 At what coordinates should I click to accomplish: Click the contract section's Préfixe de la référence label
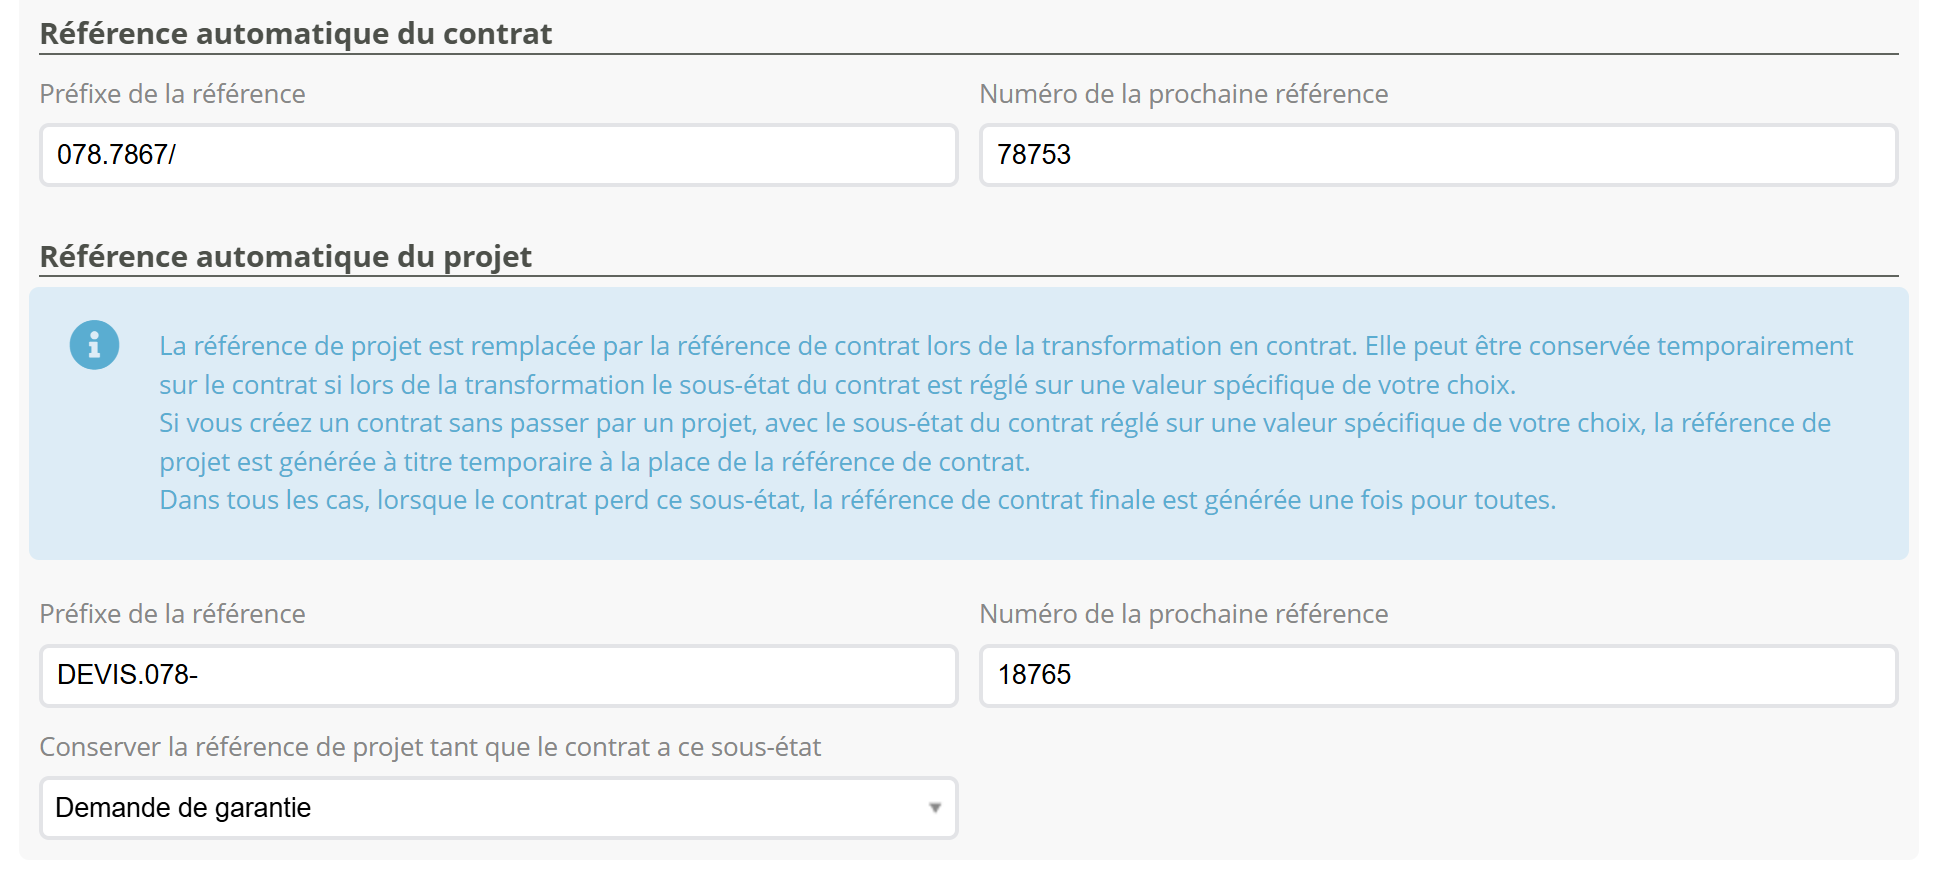(173, 94)
